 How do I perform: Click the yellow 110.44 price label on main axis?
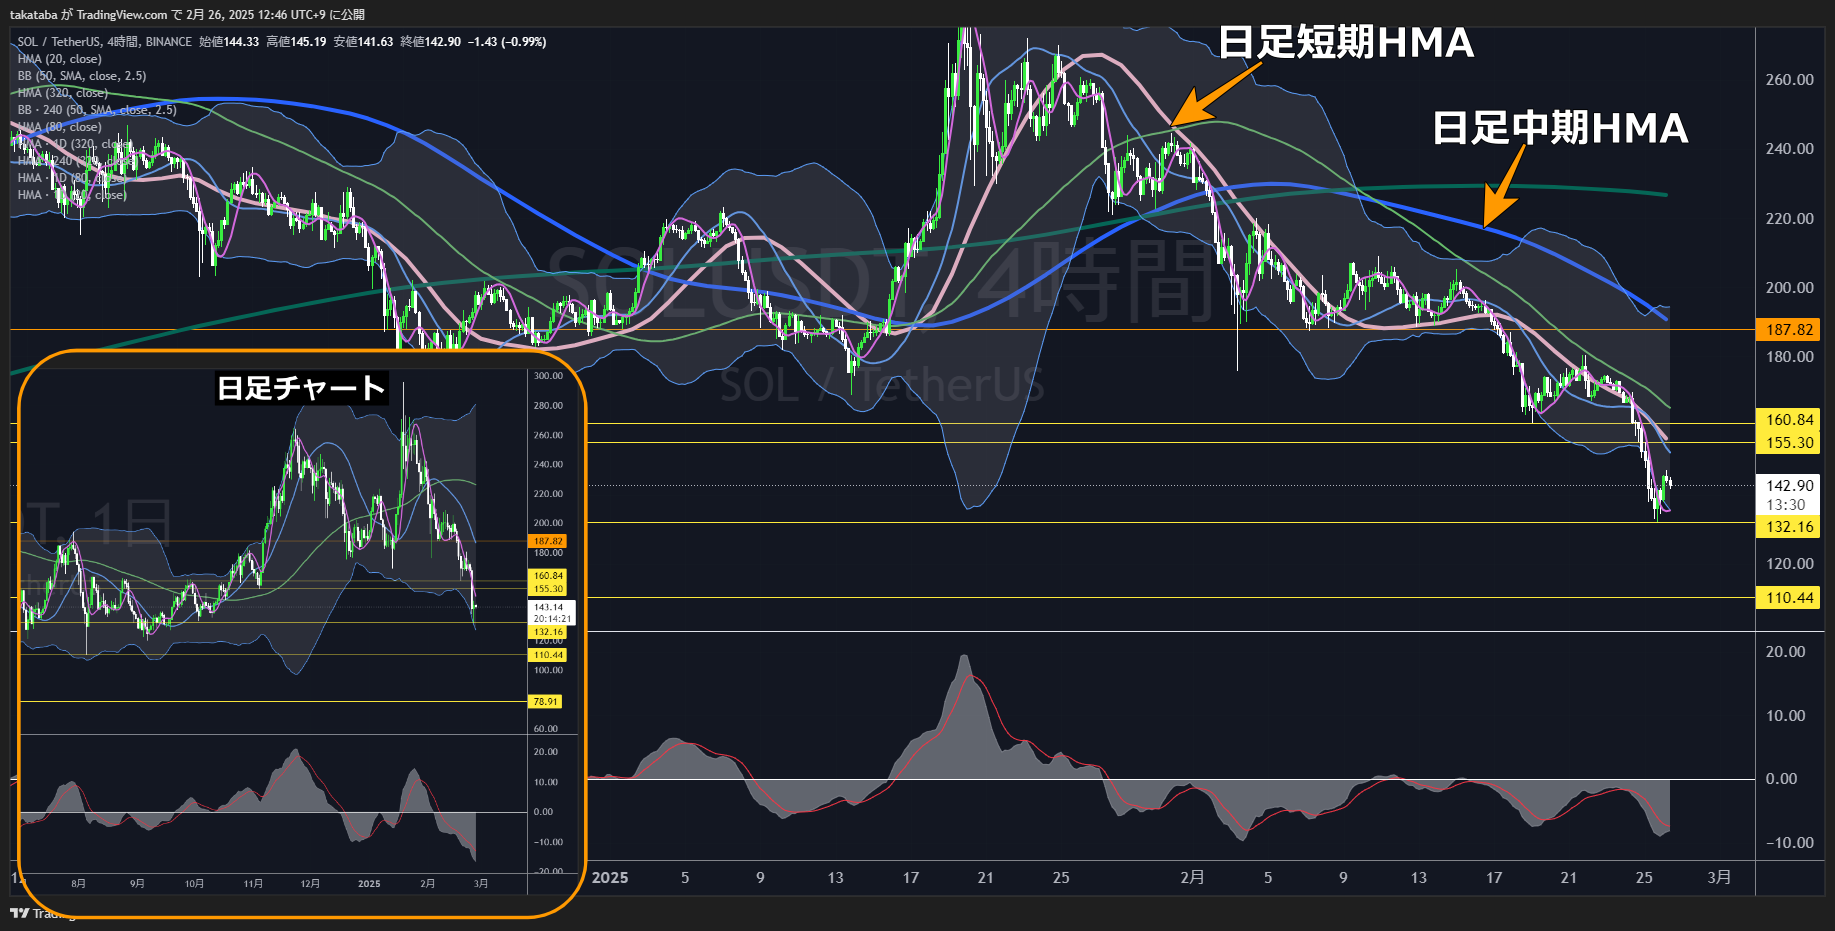pyautogui.click(x=1788, y=598)
